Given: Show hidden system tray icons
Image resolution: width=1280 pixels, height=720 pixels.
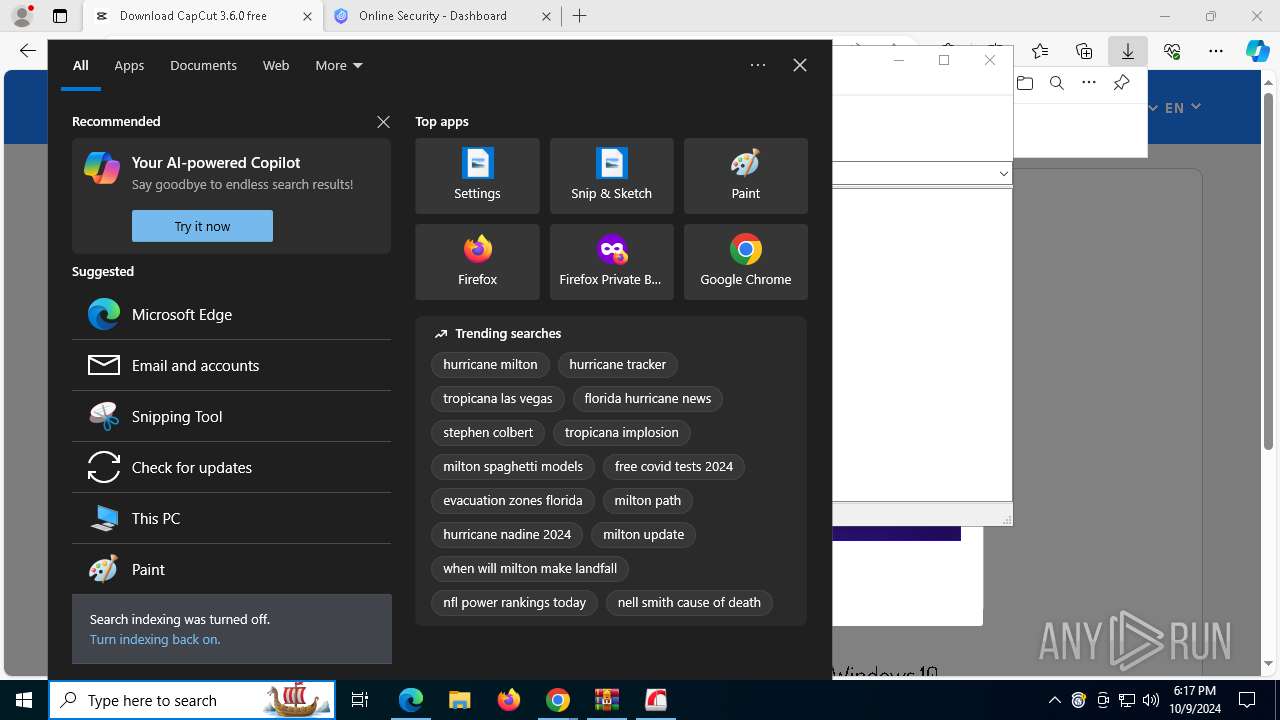Looking at the screenshot, I should tap(1054, 700).
